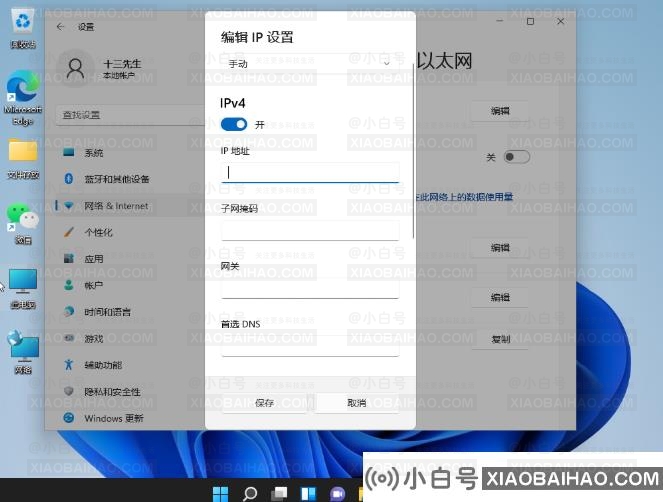
Task: Open Windows 更新 in sidebar
Action: (x=129, y=418)
